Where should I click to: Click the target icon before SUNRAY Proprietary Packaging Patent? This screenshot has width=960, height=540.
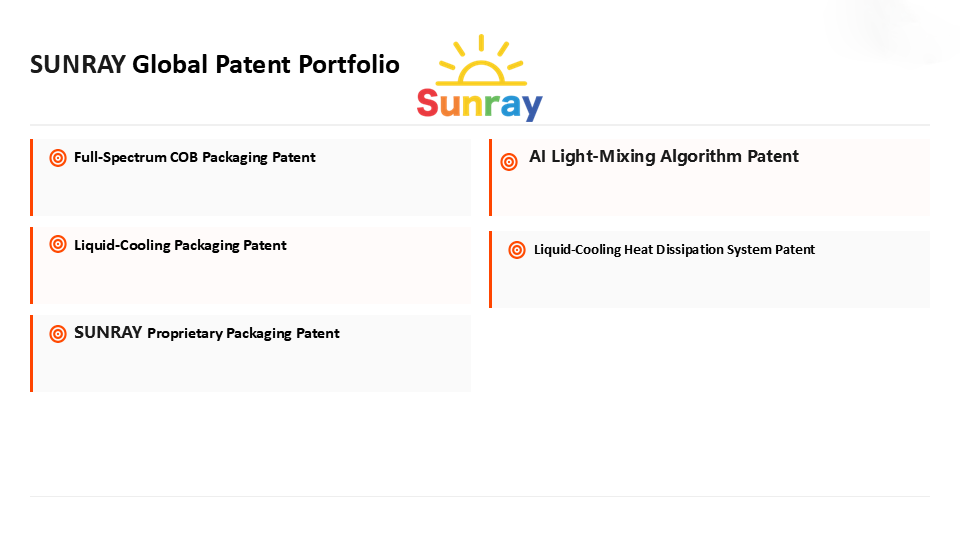[58, 334]
